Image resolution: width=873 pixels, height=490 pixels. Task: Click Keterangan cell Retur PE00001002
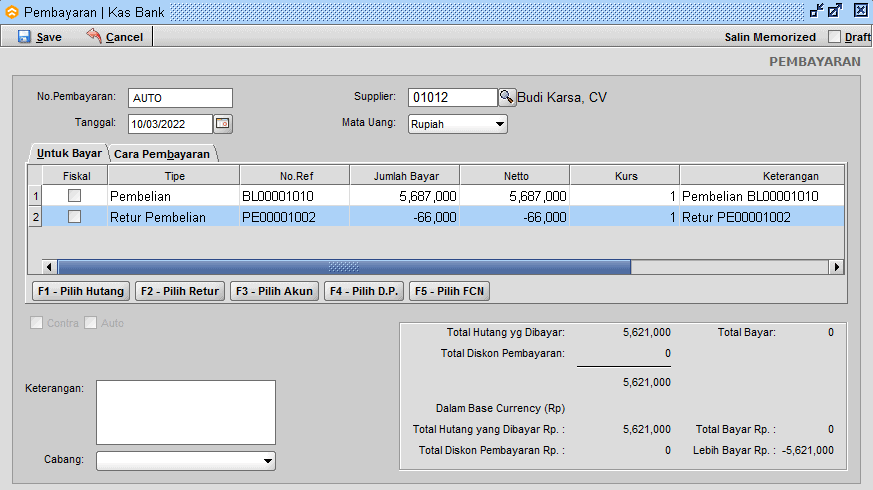click(x=762, y=217)
